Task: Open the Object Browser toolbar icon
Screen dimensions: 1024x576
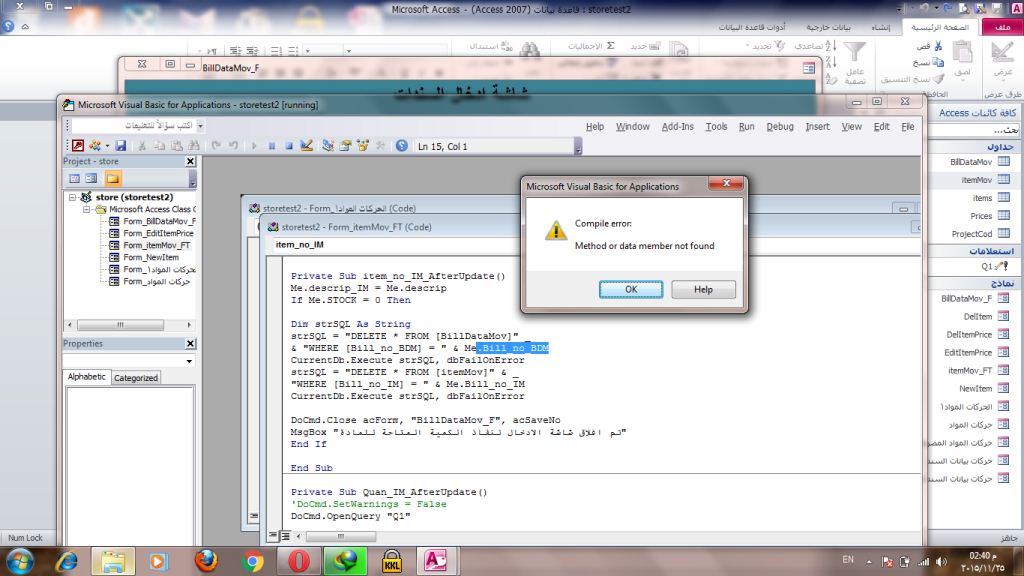Action: [x=362, y=146]
